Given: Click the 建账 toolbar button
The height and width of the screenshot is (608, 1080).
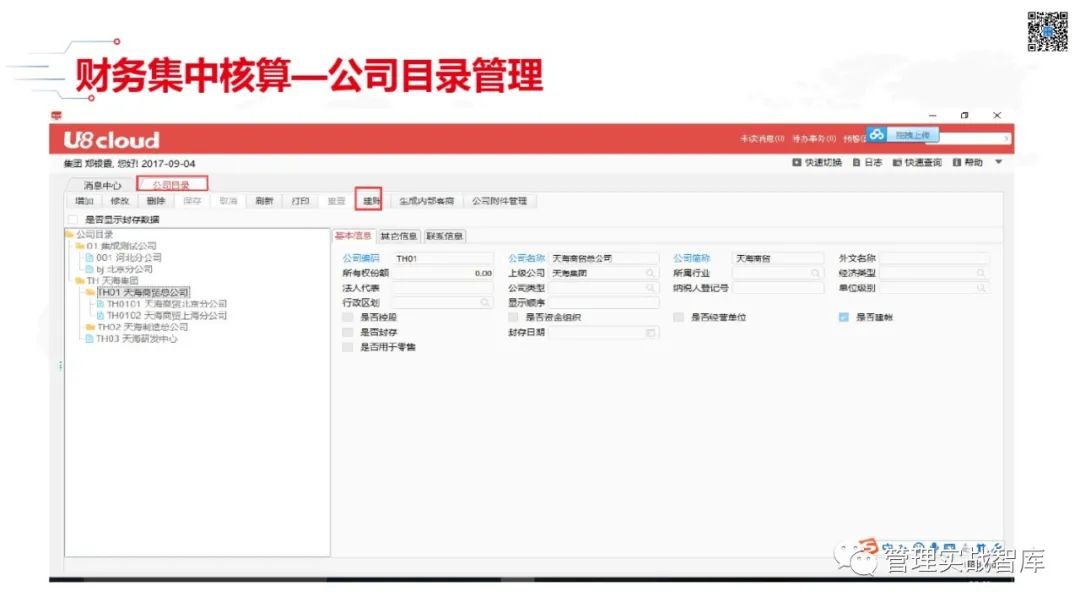Looking at the screenshot, I should coord(371,201).
